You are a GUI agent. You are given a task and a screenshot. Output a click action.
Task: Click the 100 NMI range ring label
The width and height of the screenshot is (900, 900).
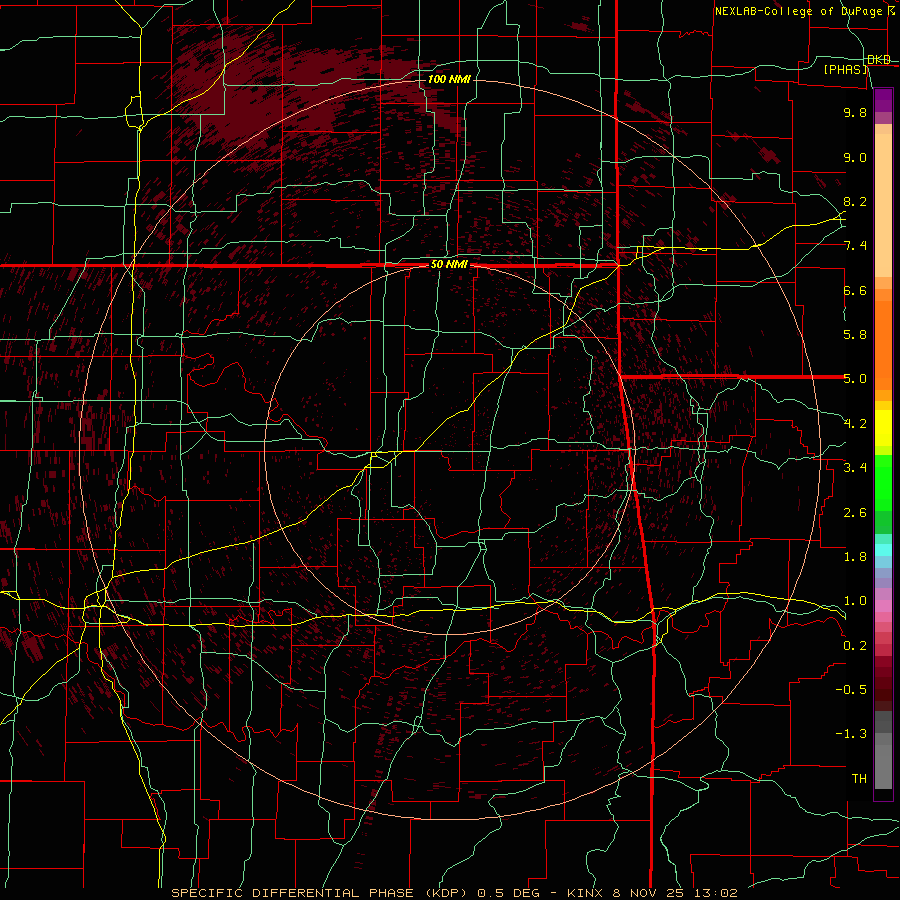pyautogui.click(x=449, y=79)
